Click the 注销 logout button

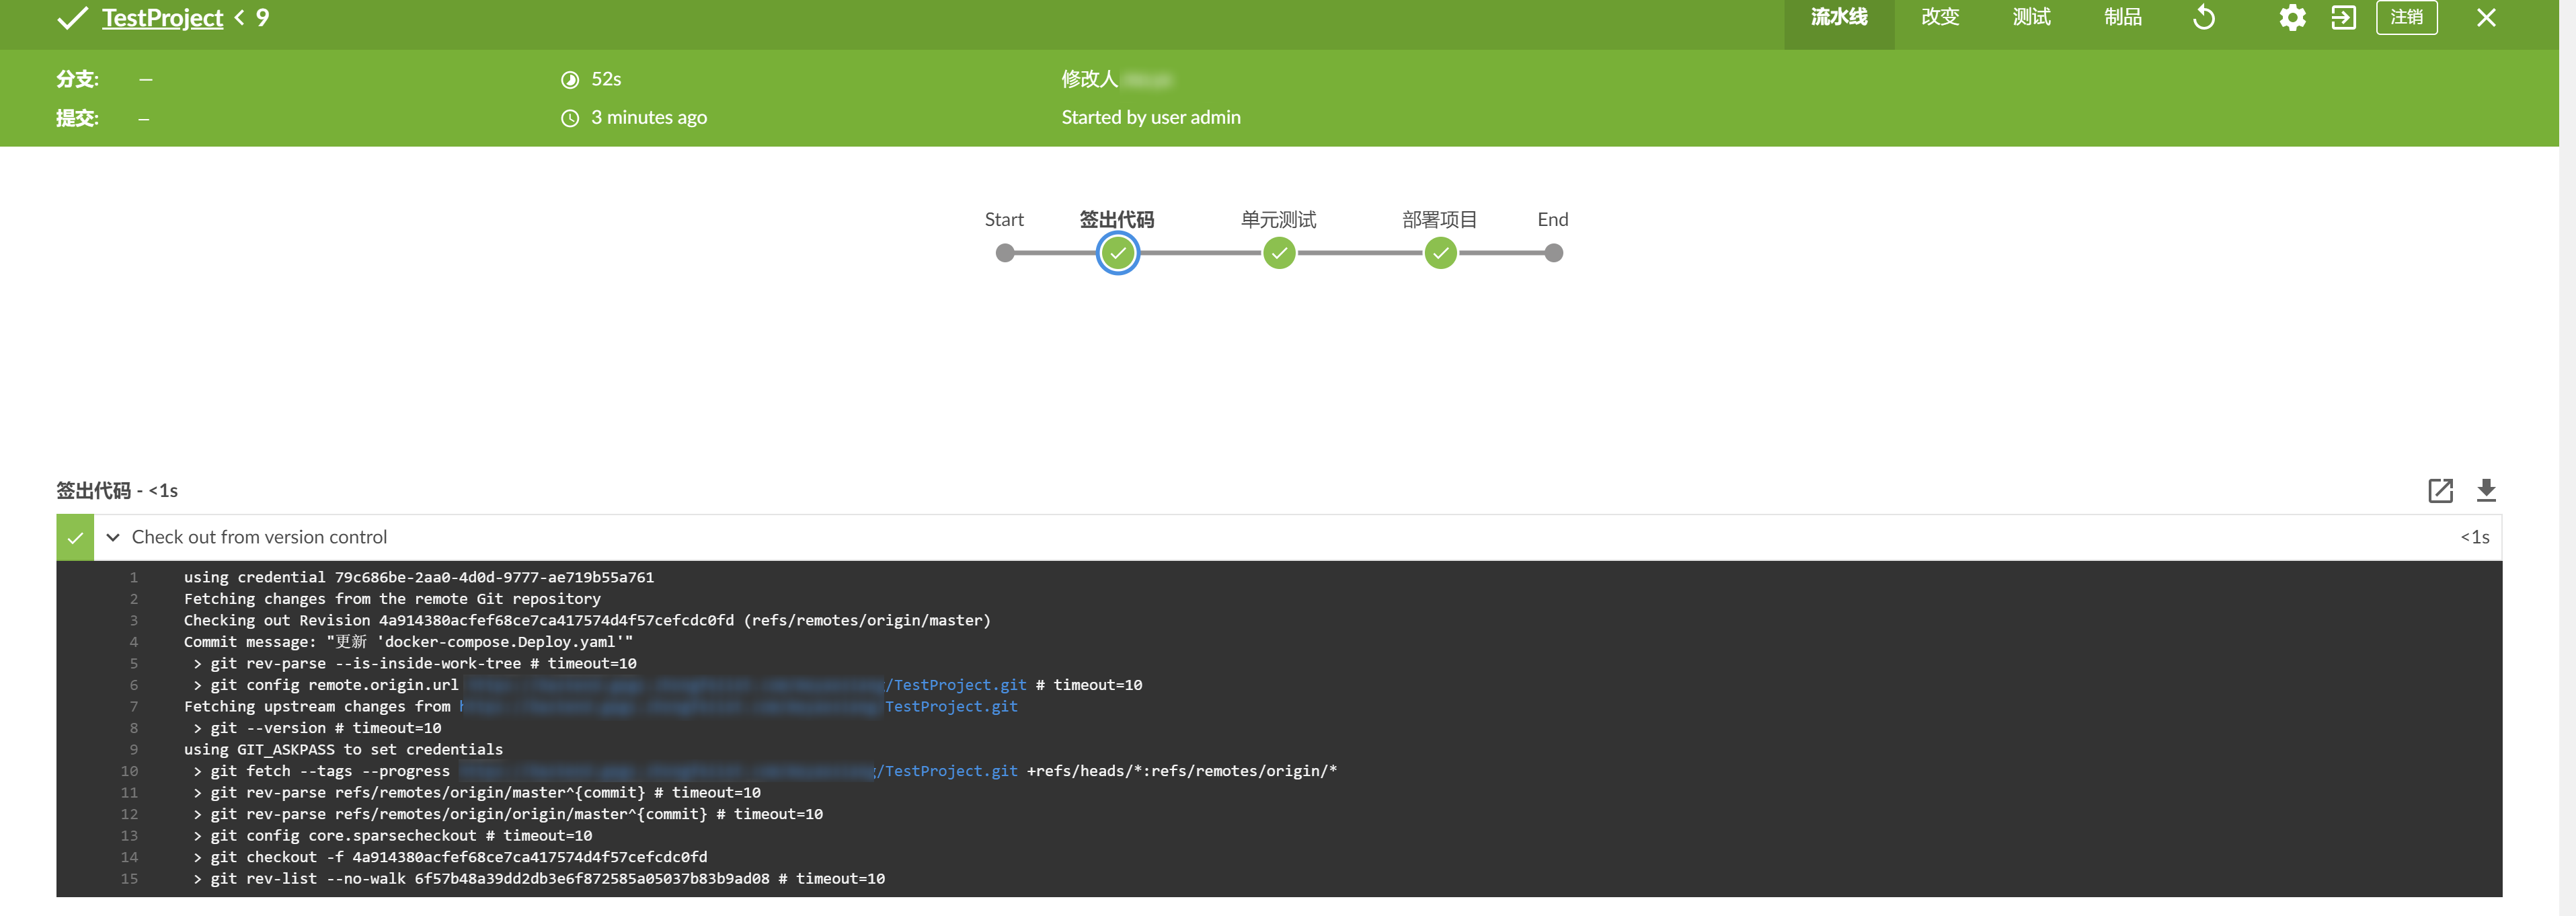[2406, 18]
